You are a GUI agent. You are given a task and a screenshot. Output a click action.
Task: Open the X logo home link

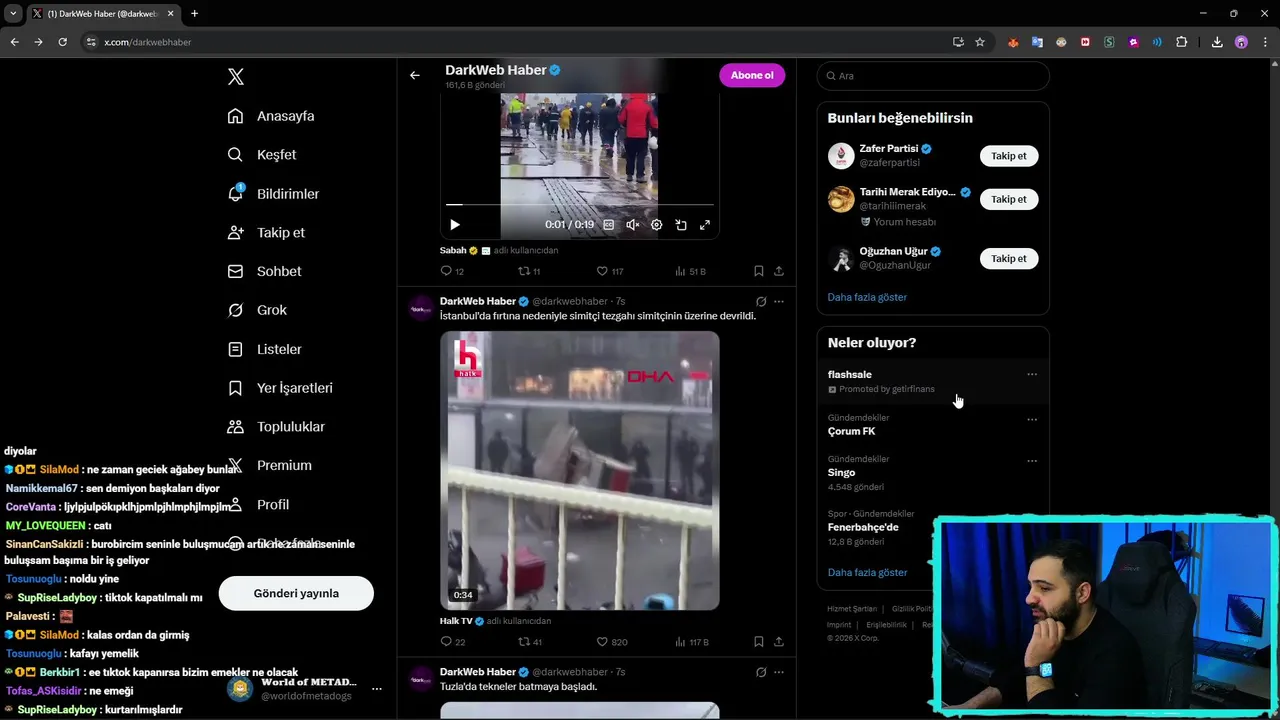pyautogui.click(x=236, y=77)
